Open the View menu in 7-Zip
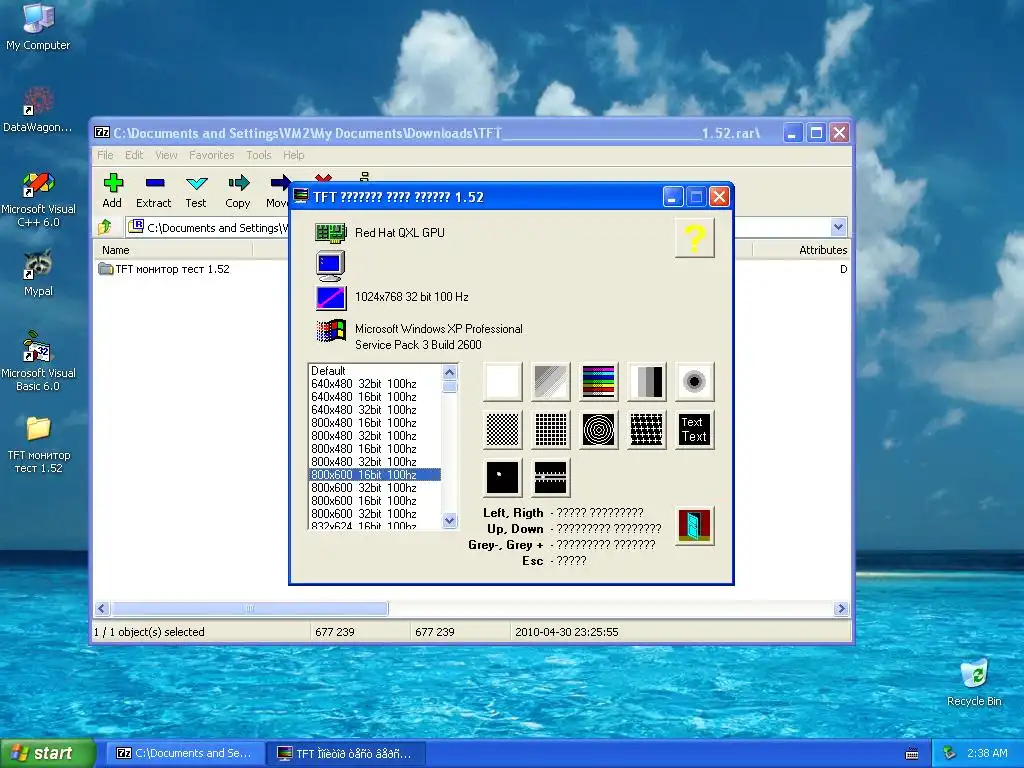Screen dimensions: 1024x768 pyautogui.click(x=166, y=155)
